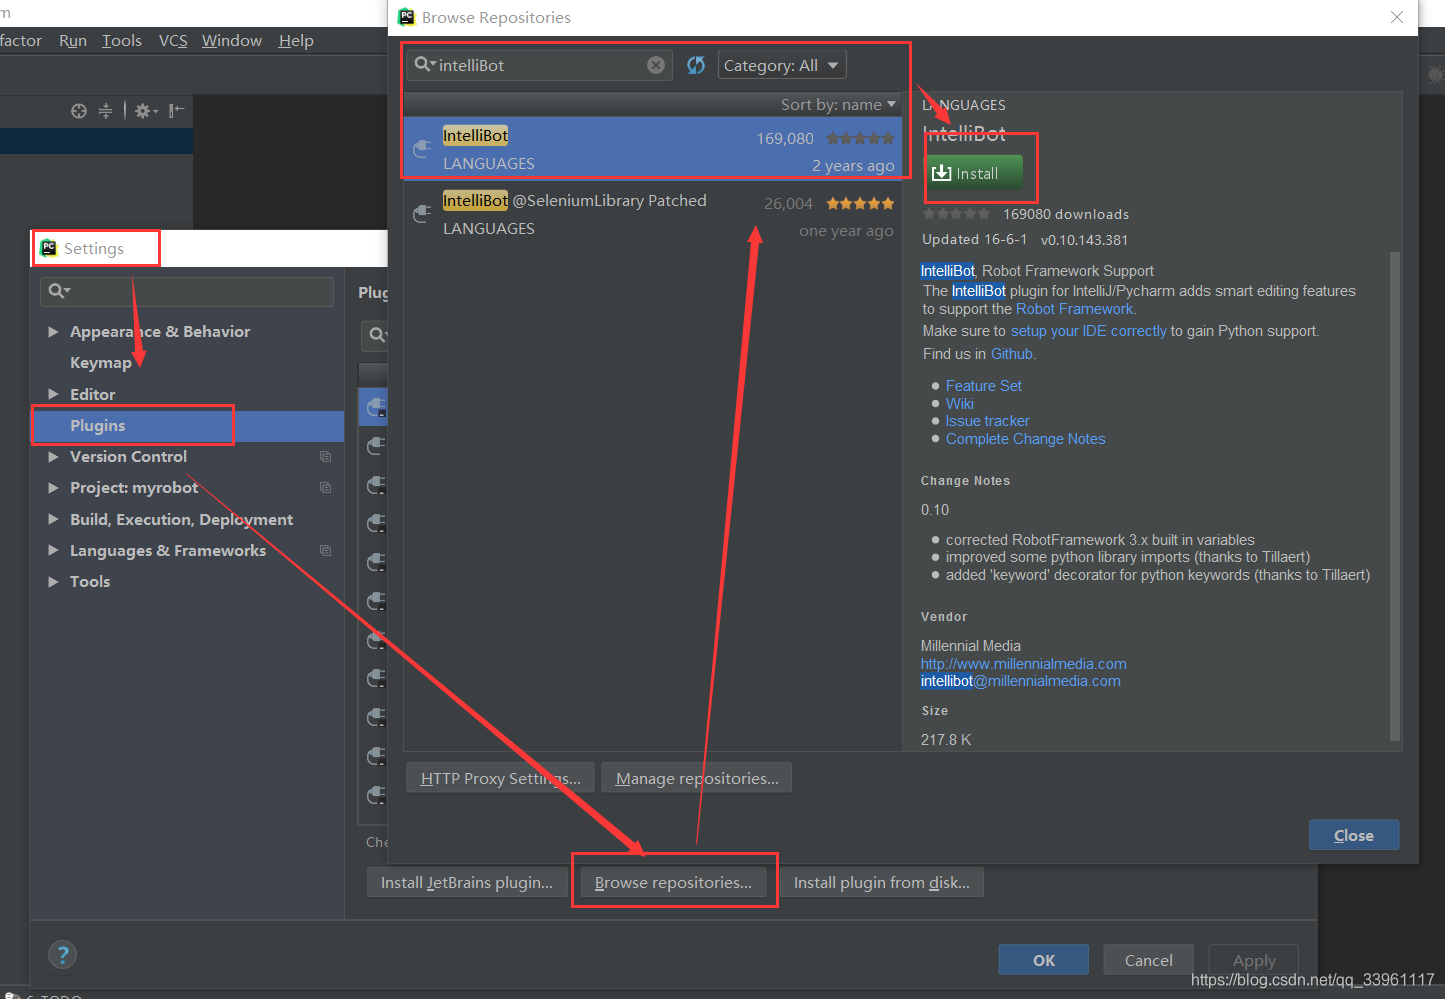The height and width of the screenshot is (999, 1445).
Task: Click the green Install button
Action: [x=973, y=173]
